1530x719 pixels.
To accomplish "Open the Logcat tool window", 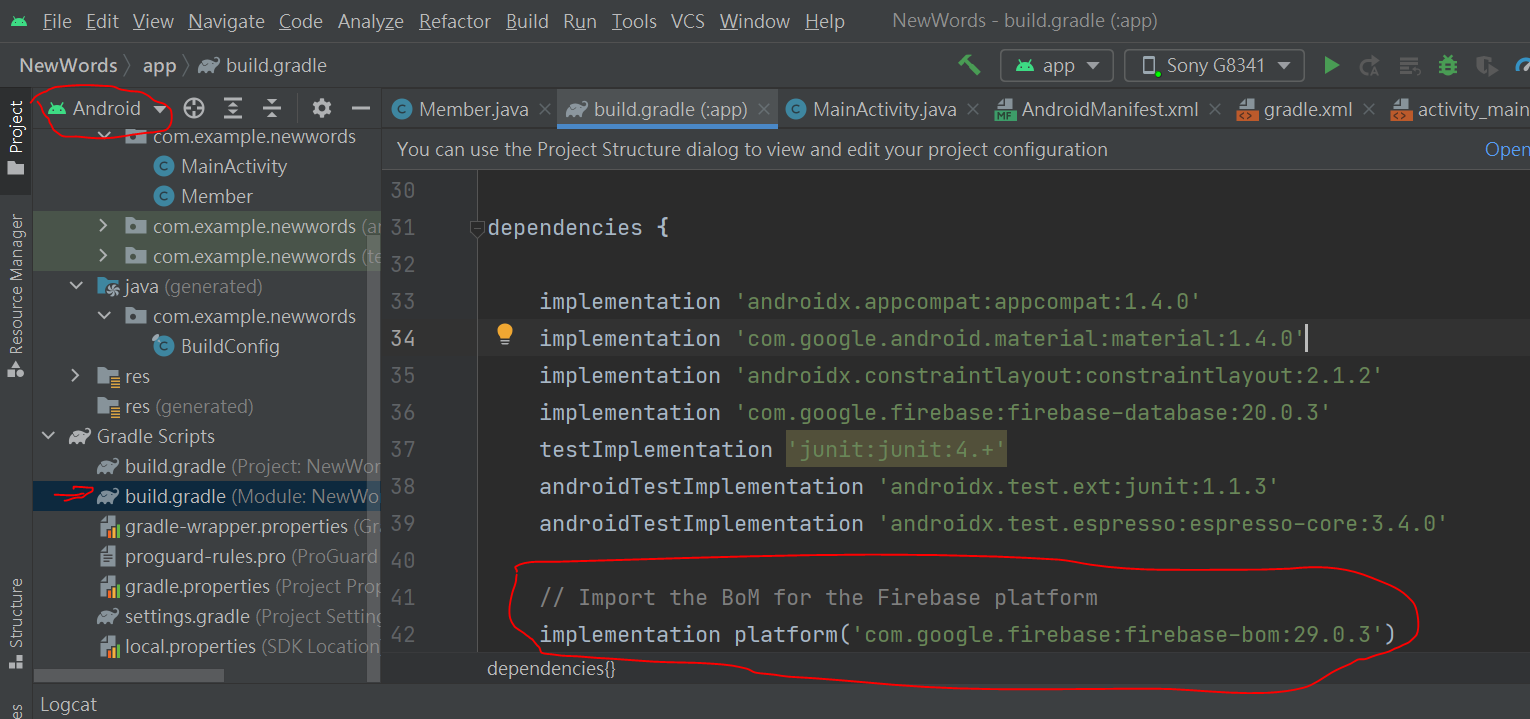I will [69, 704].
